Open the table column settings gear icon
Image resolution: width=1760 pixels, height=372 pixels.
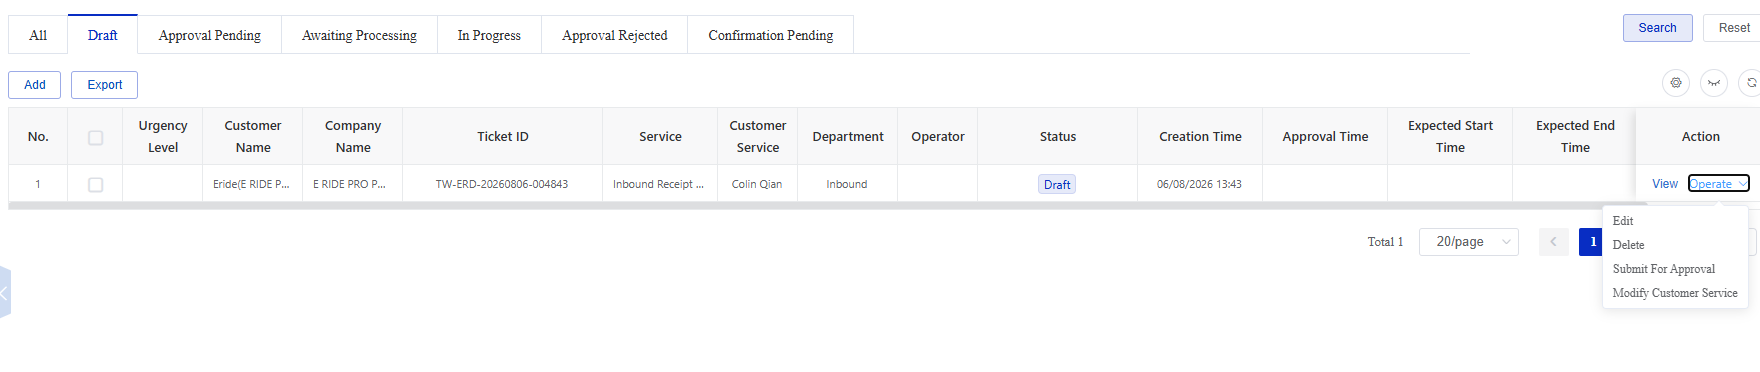pyautogui.click(x=1676, y=83)
